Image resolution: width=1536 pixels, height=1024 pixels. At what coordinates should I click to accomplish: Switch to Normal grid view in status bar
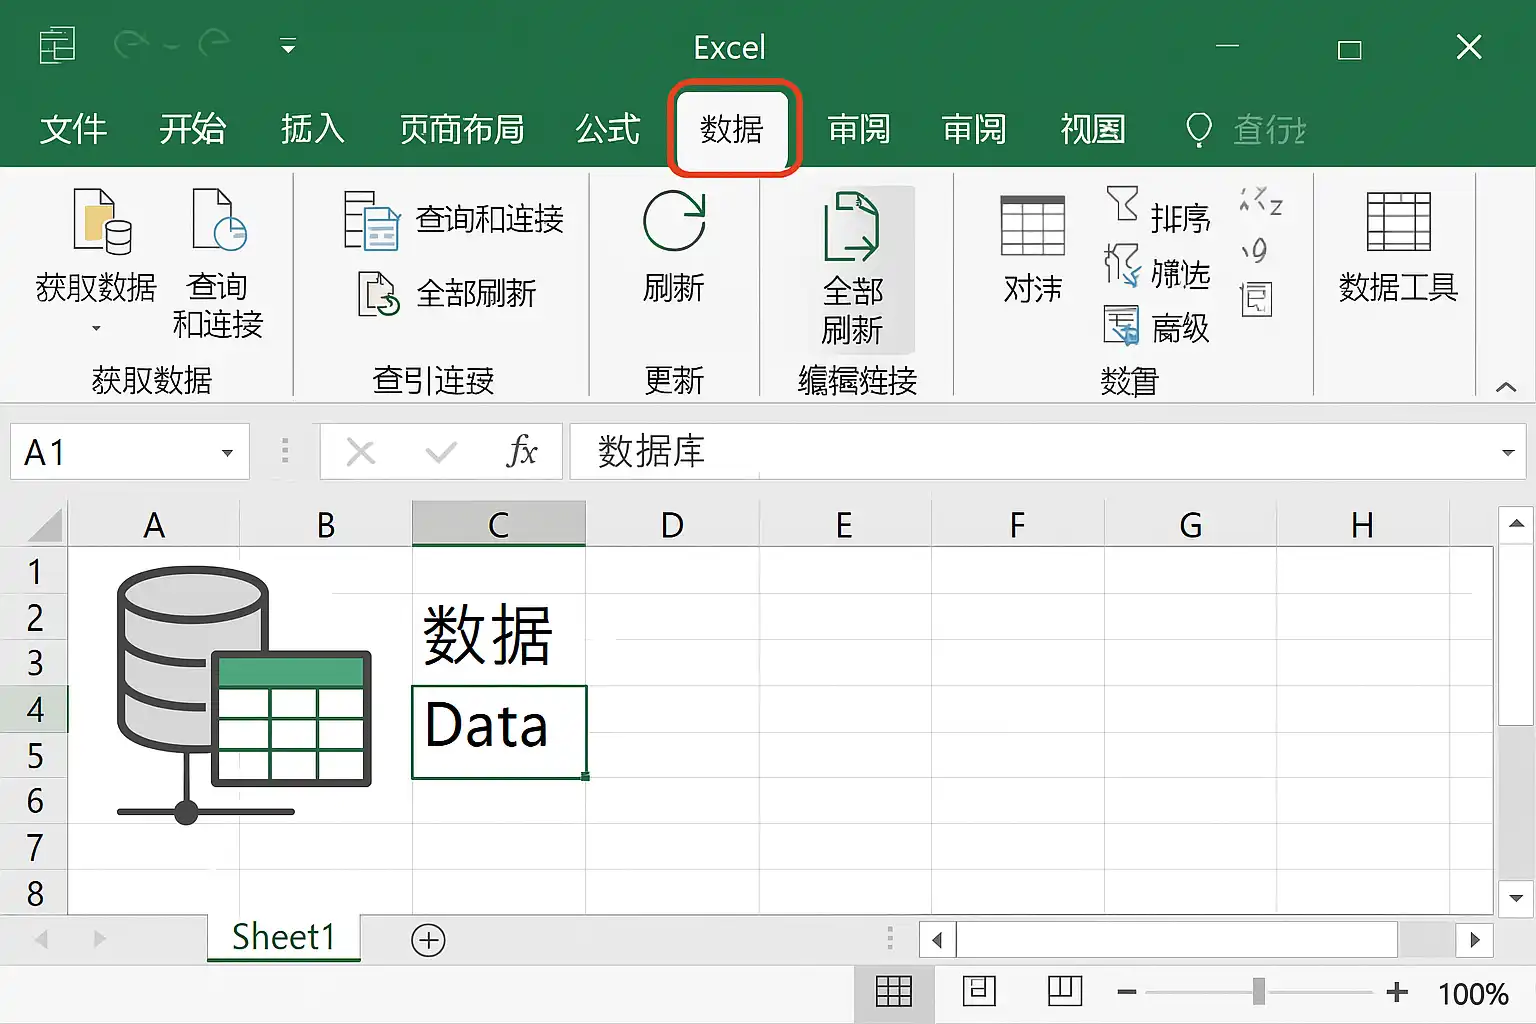click(893, 991)
